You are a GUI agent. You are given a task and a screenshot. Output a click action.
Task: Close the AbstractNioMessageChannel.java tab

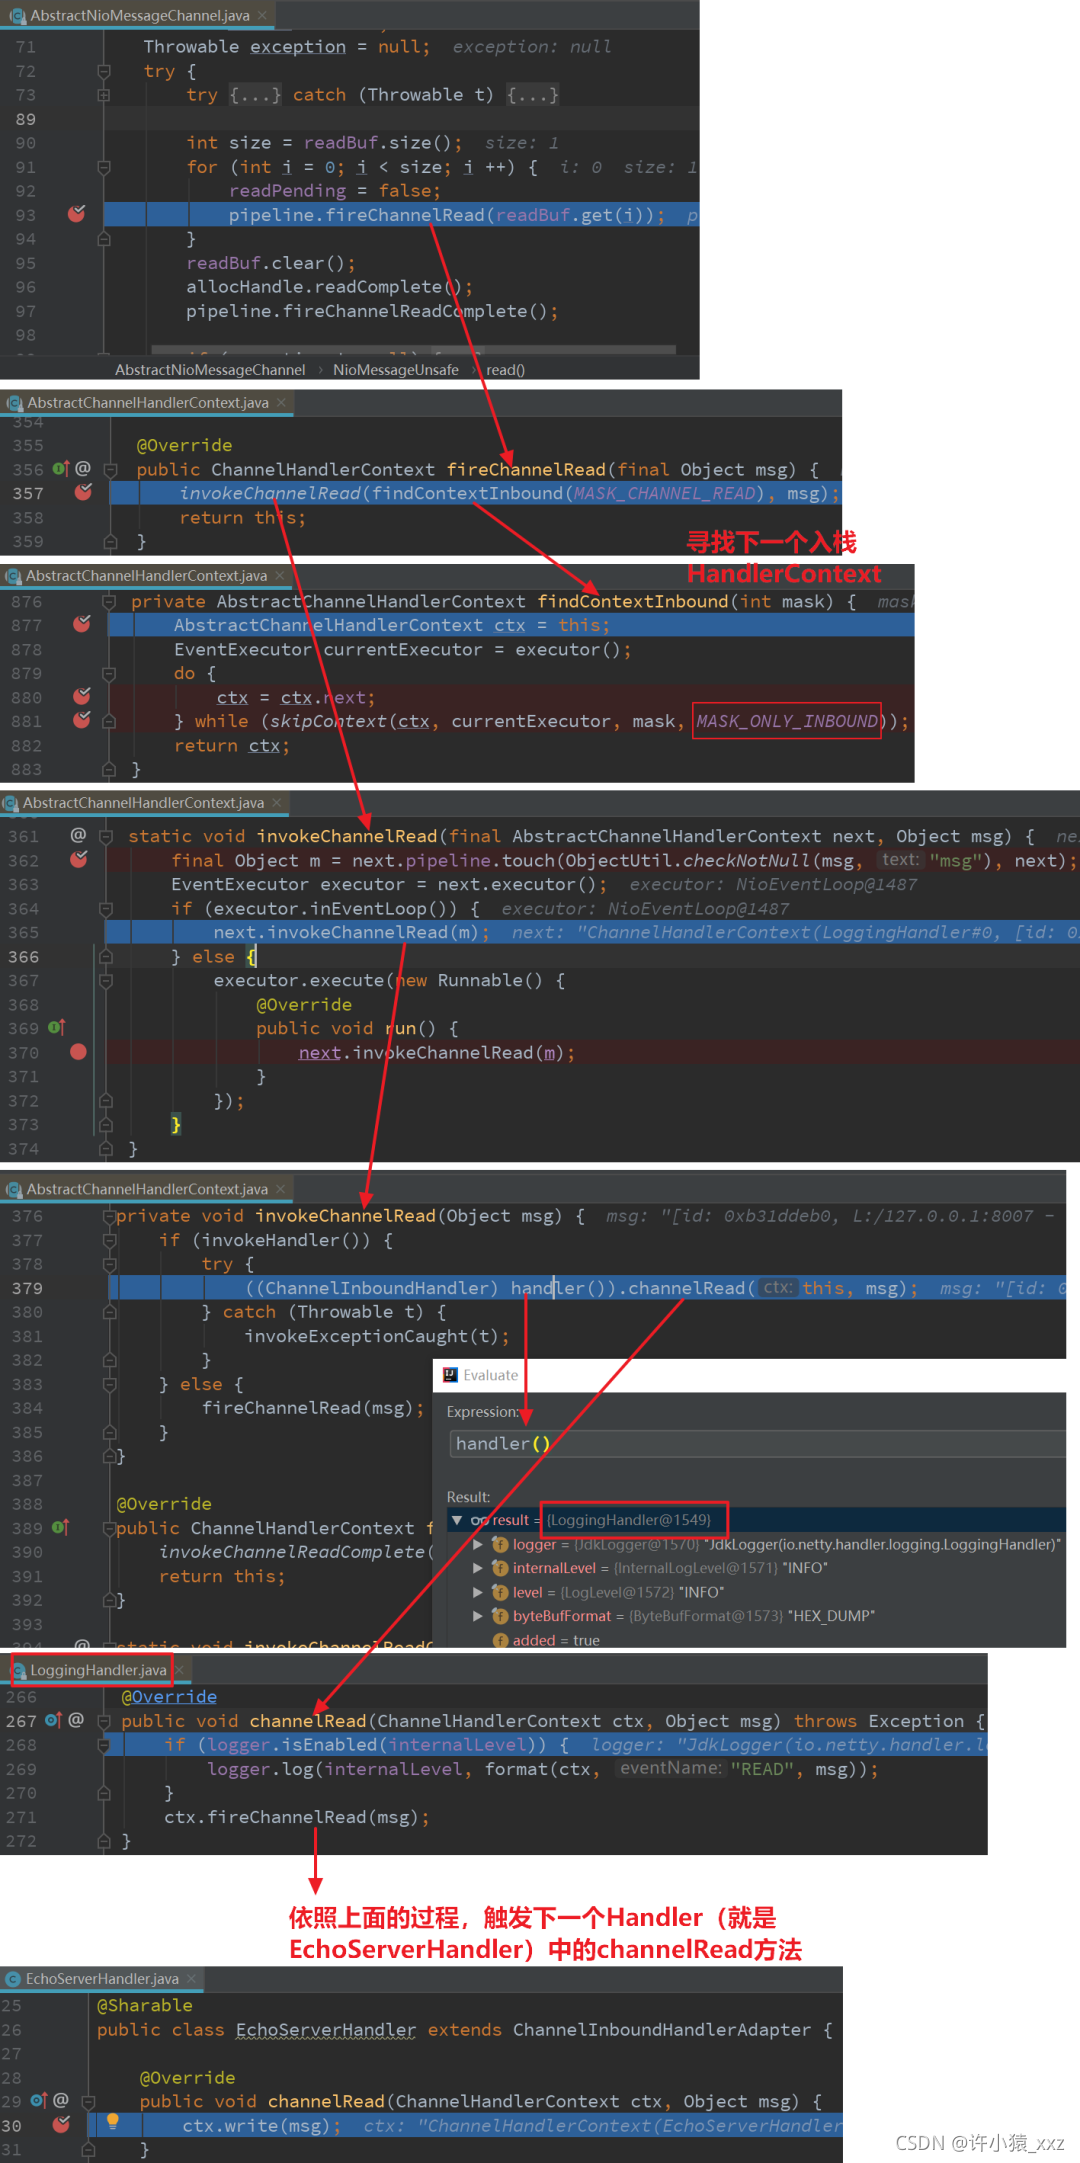[x=263, y=15]
